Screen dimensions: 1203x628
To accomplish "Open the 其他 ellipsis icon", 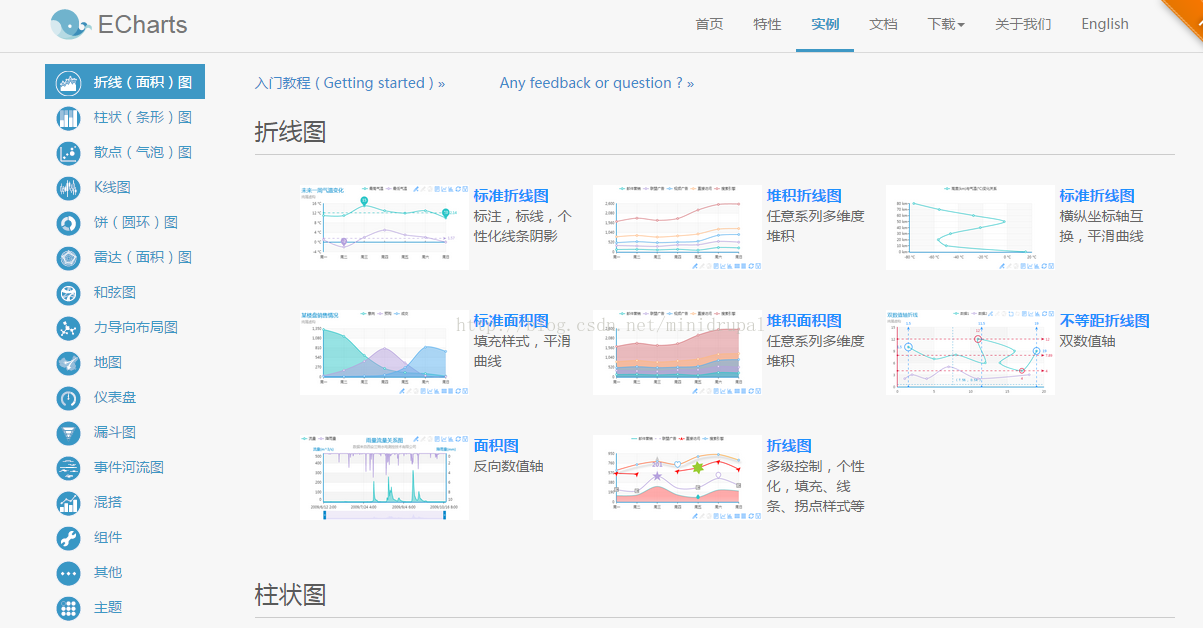I will (69, 573).
